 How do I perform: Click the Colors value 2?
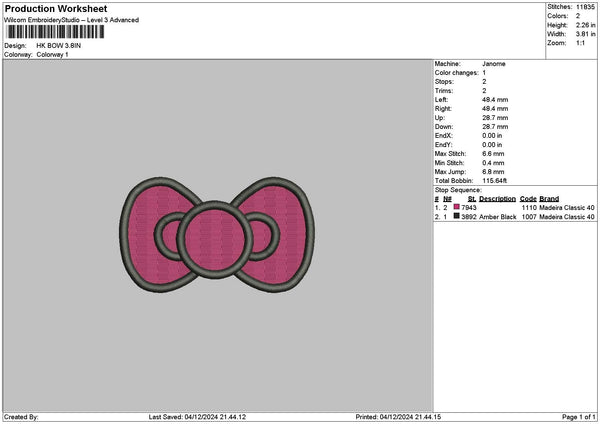(578, 16)
